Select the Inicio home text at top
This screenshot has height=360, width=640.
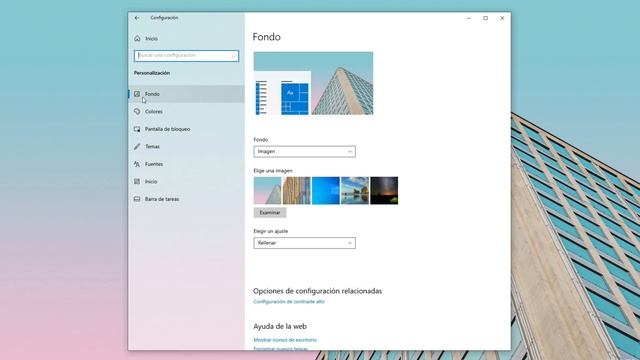point(151,39)
